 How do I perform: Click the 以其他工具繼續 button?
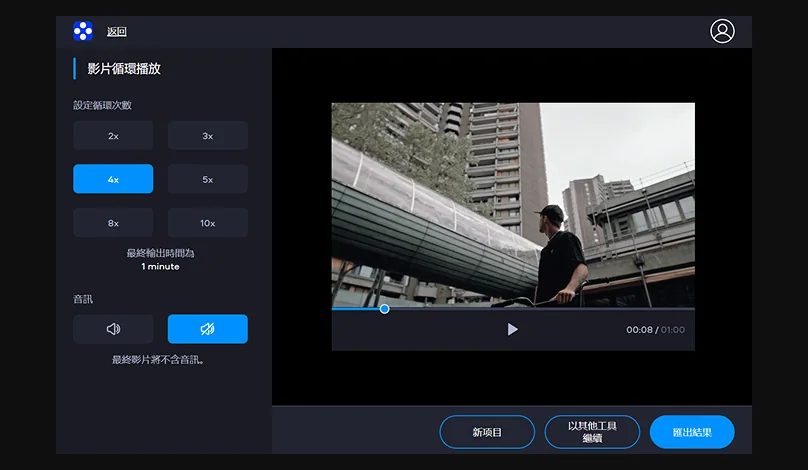592,432
